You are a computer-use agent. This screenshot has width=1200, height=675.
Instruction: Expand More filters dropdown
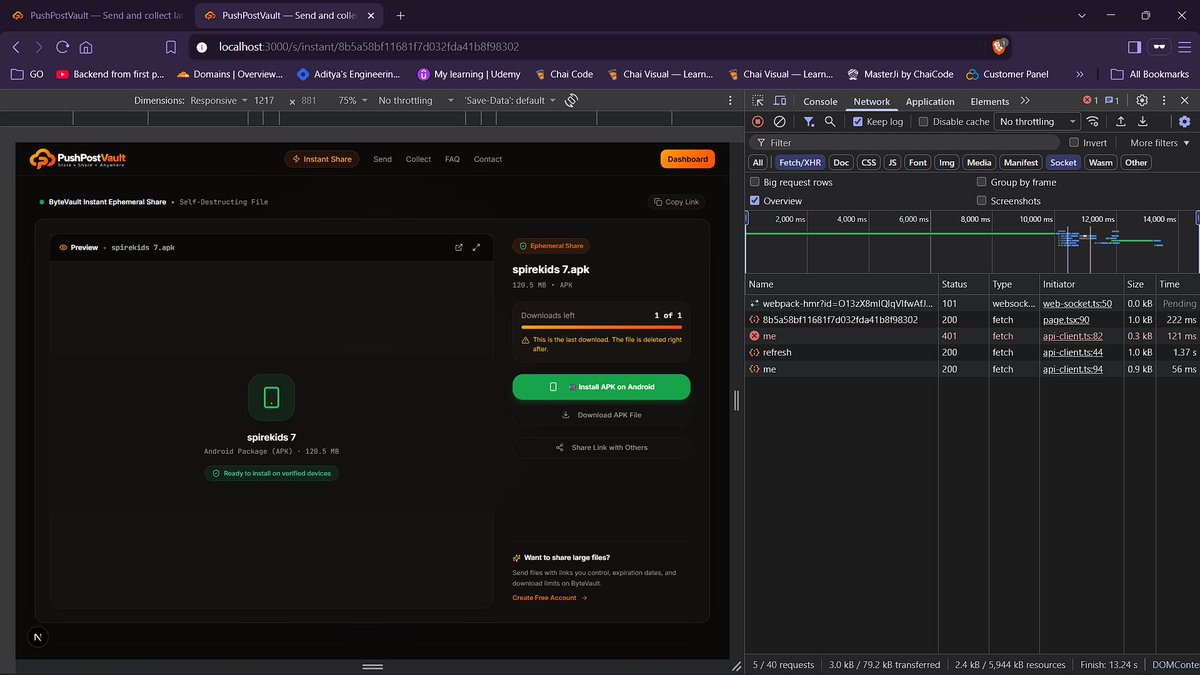pyautogui.click(x=1159, y=142)
